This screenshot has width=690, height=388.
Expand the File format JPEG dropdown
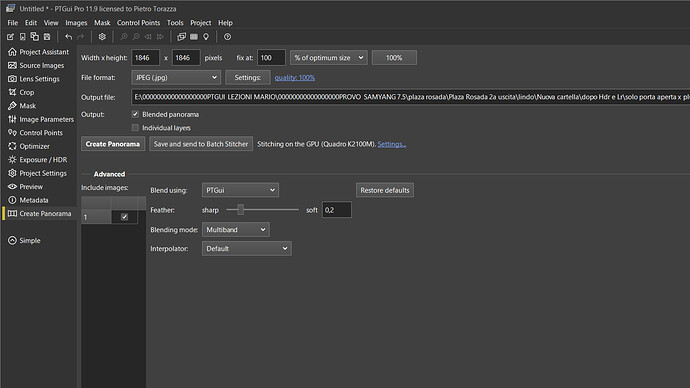tap(176, 77)
